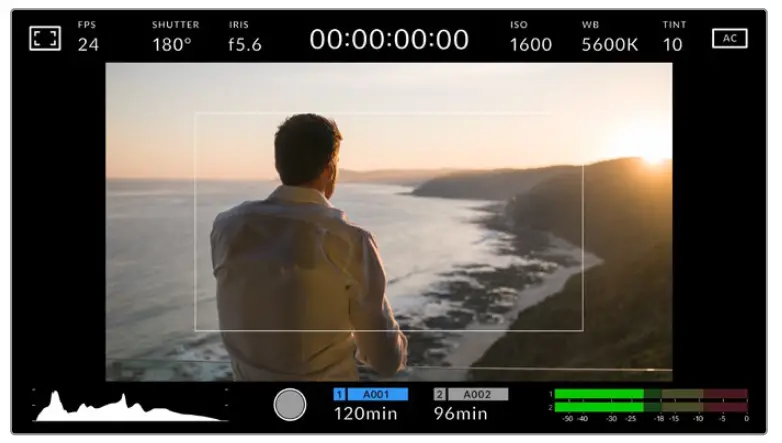Select storage card 2 labeled A002
This screenshot has height=443, width=782.
pos(471,395)
